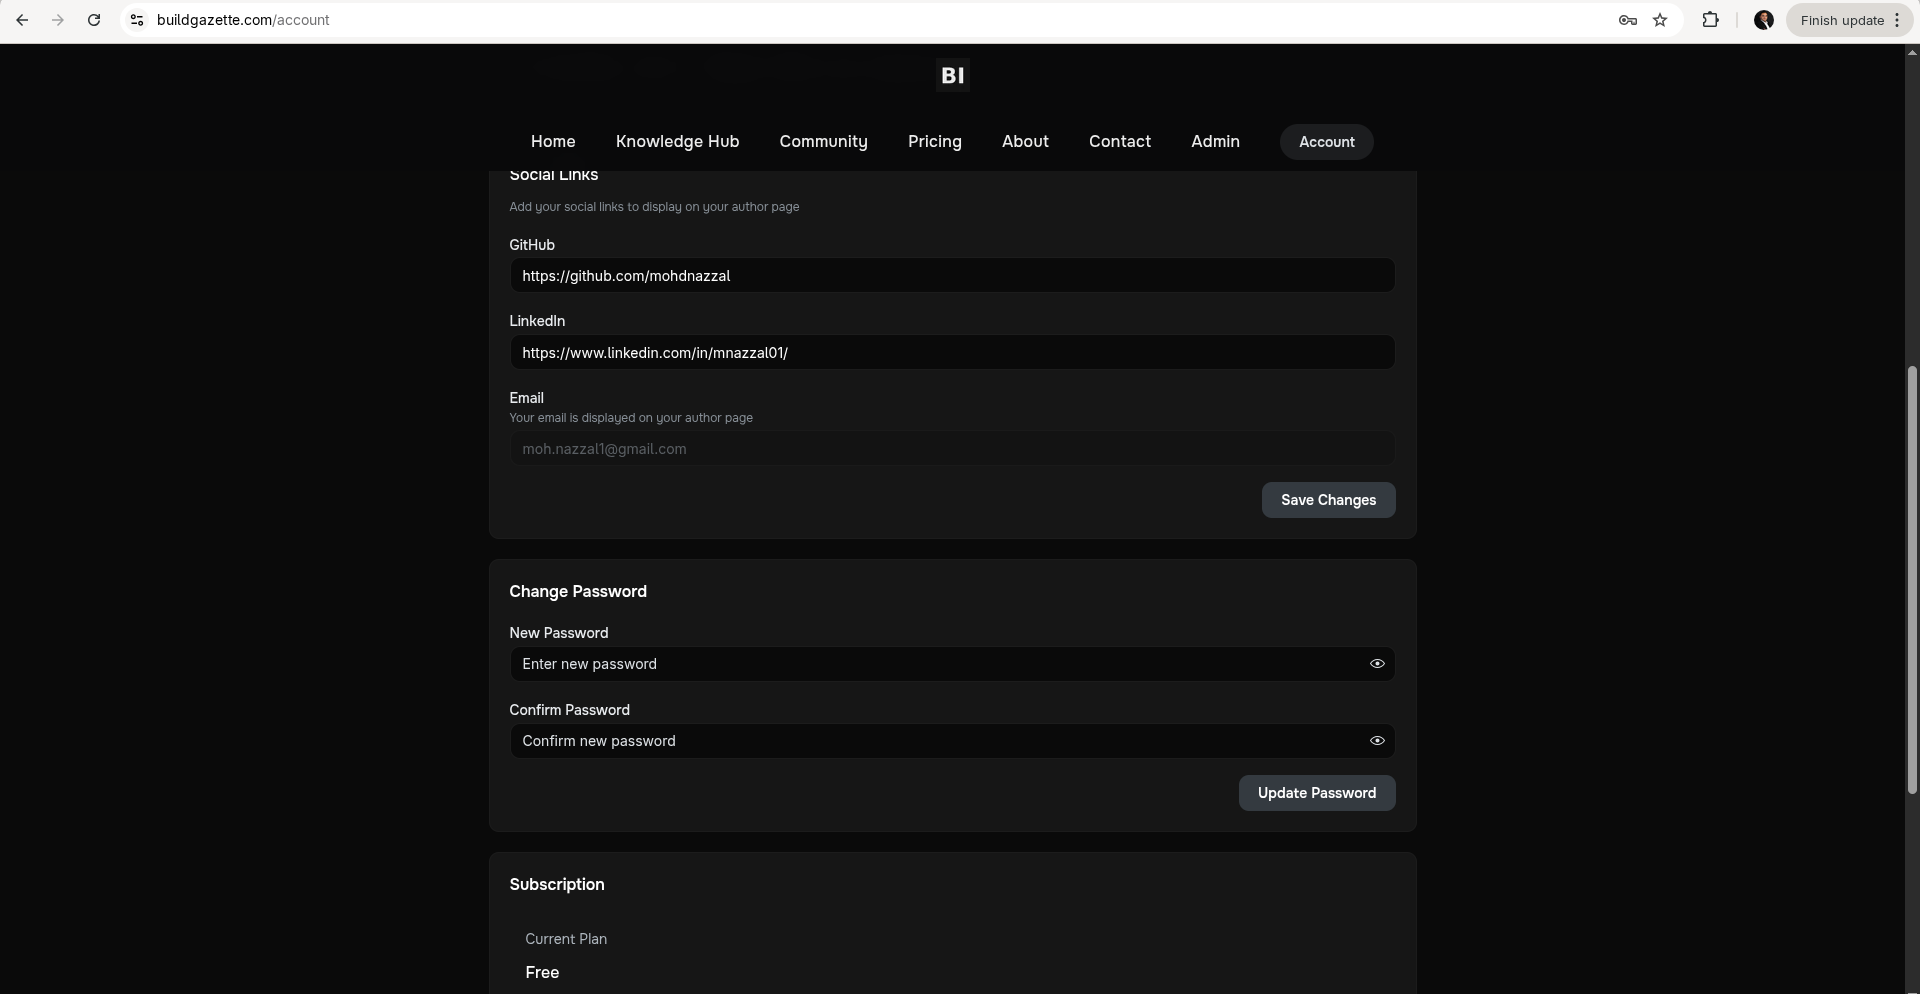Click the Free plan value
The height and width of the screenshot is (994, 1920).
[542, 973]
